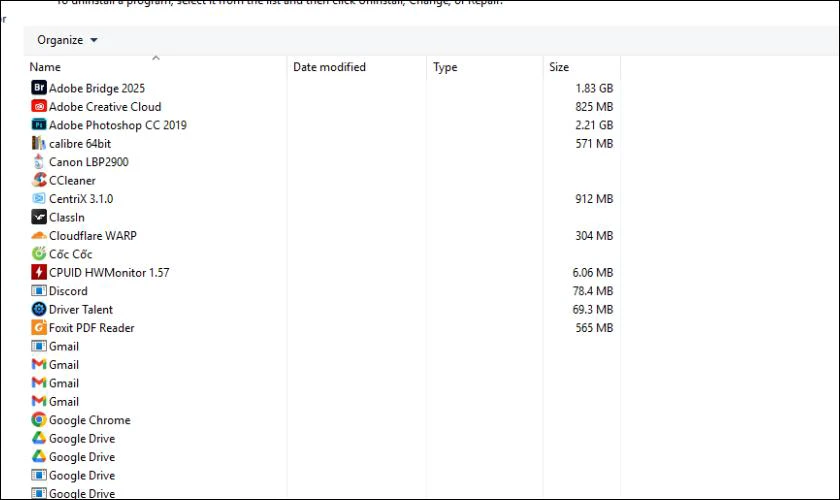The width and height of the screenshot is (840, 500).
Task: Select the Driver Talent gear icon
Action: click(39, 309)
